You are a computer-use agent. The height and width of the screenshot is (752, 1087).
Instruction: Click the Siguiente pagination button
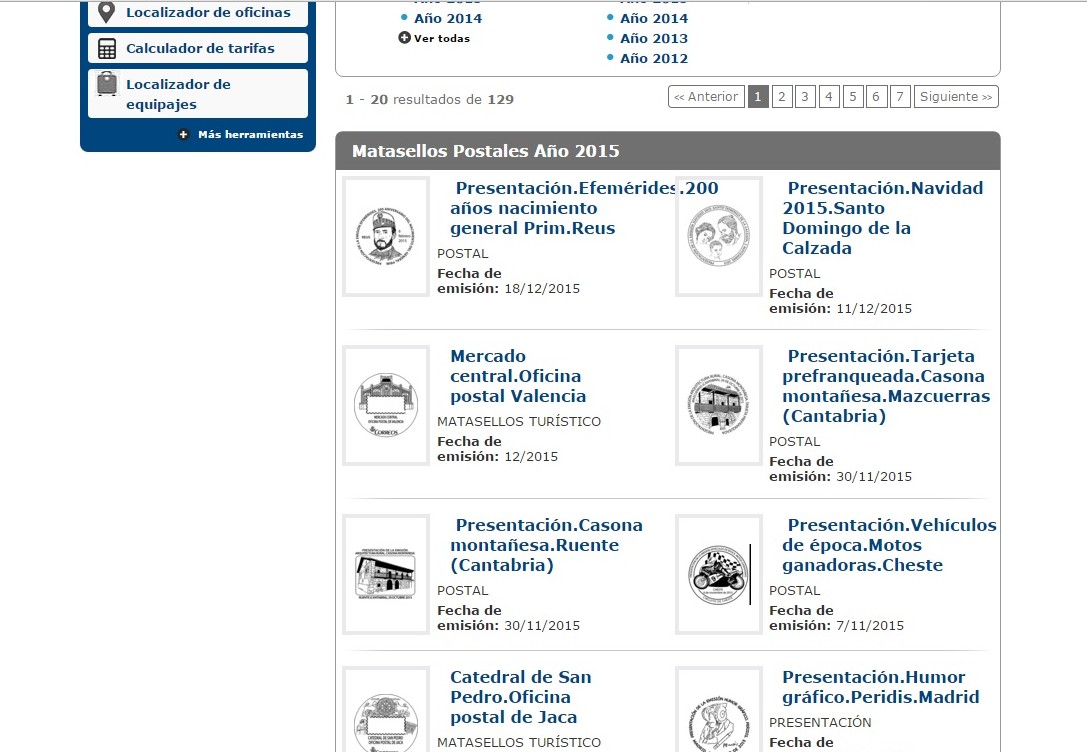(x=956, y=96)
